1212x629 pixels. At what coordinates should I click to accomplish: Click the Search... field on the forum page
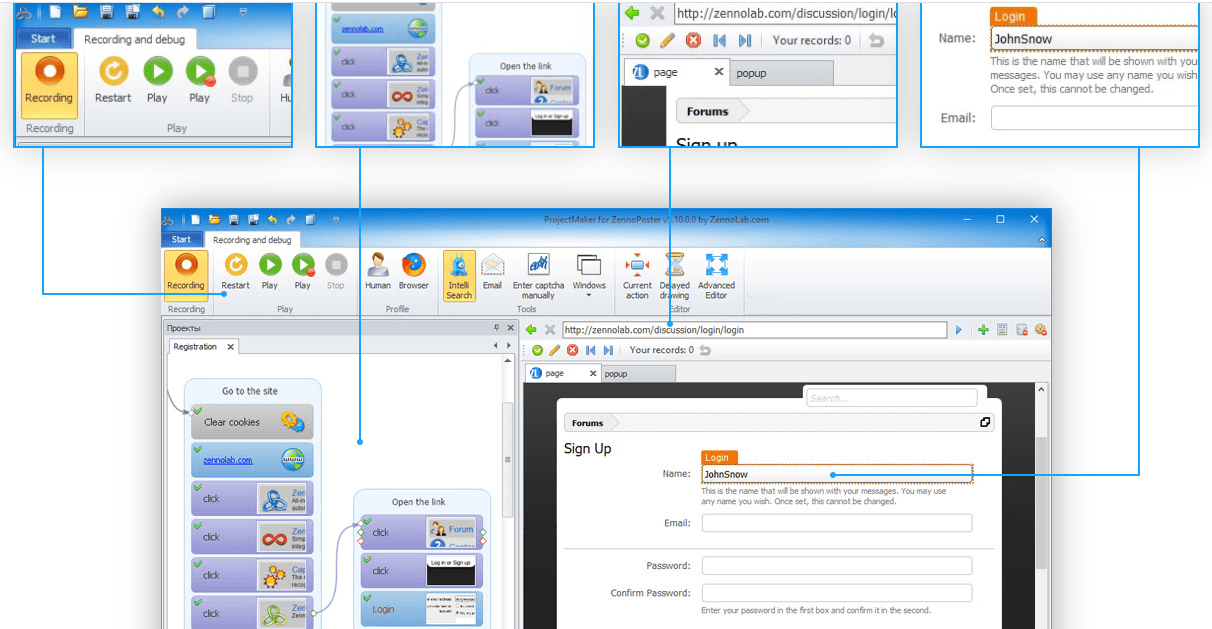click(891, 398)
